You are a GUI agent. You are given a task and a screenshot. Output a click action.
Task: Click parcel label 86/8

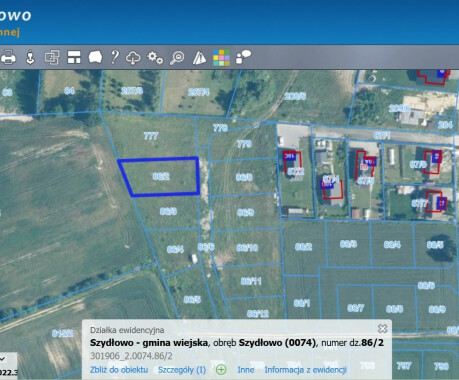pyautogui.click(x=244, y=177)
